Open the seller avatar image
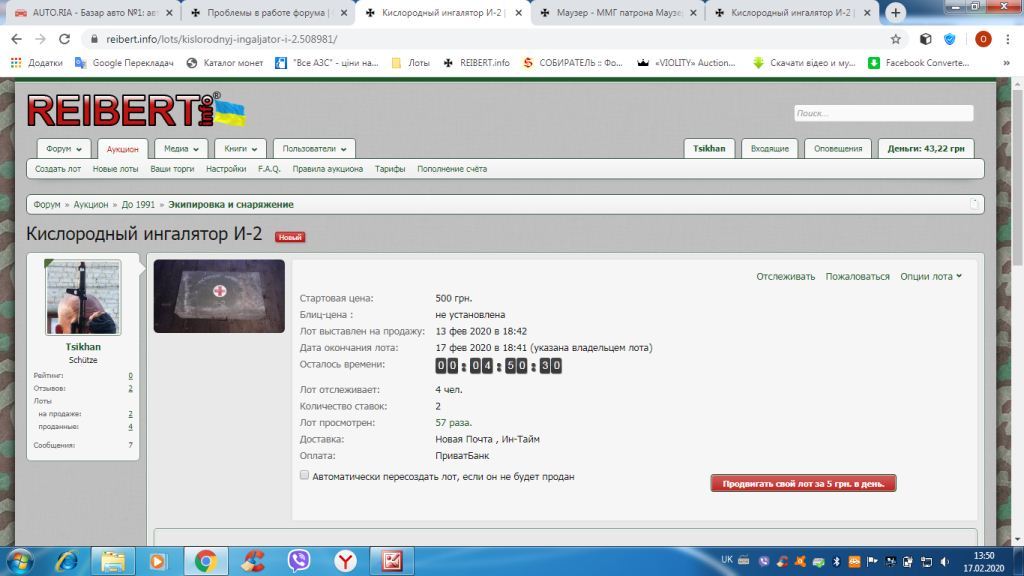1024x576 pixels. pyautogui.click(x=83, y=297)
